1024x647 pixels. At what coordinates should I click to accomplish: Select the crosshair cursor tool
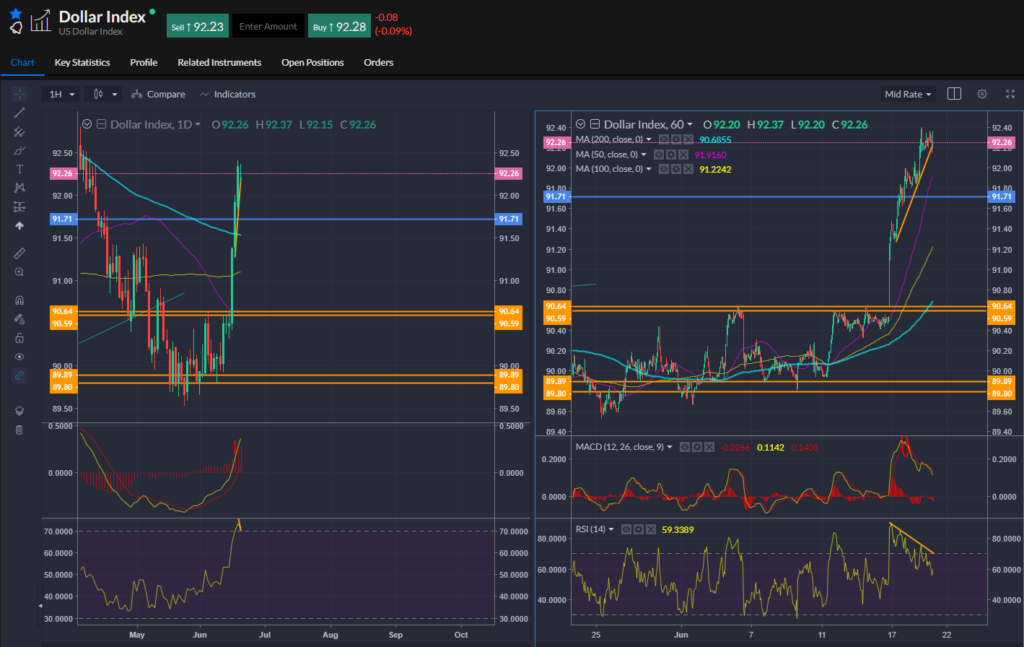pos(20,93)
